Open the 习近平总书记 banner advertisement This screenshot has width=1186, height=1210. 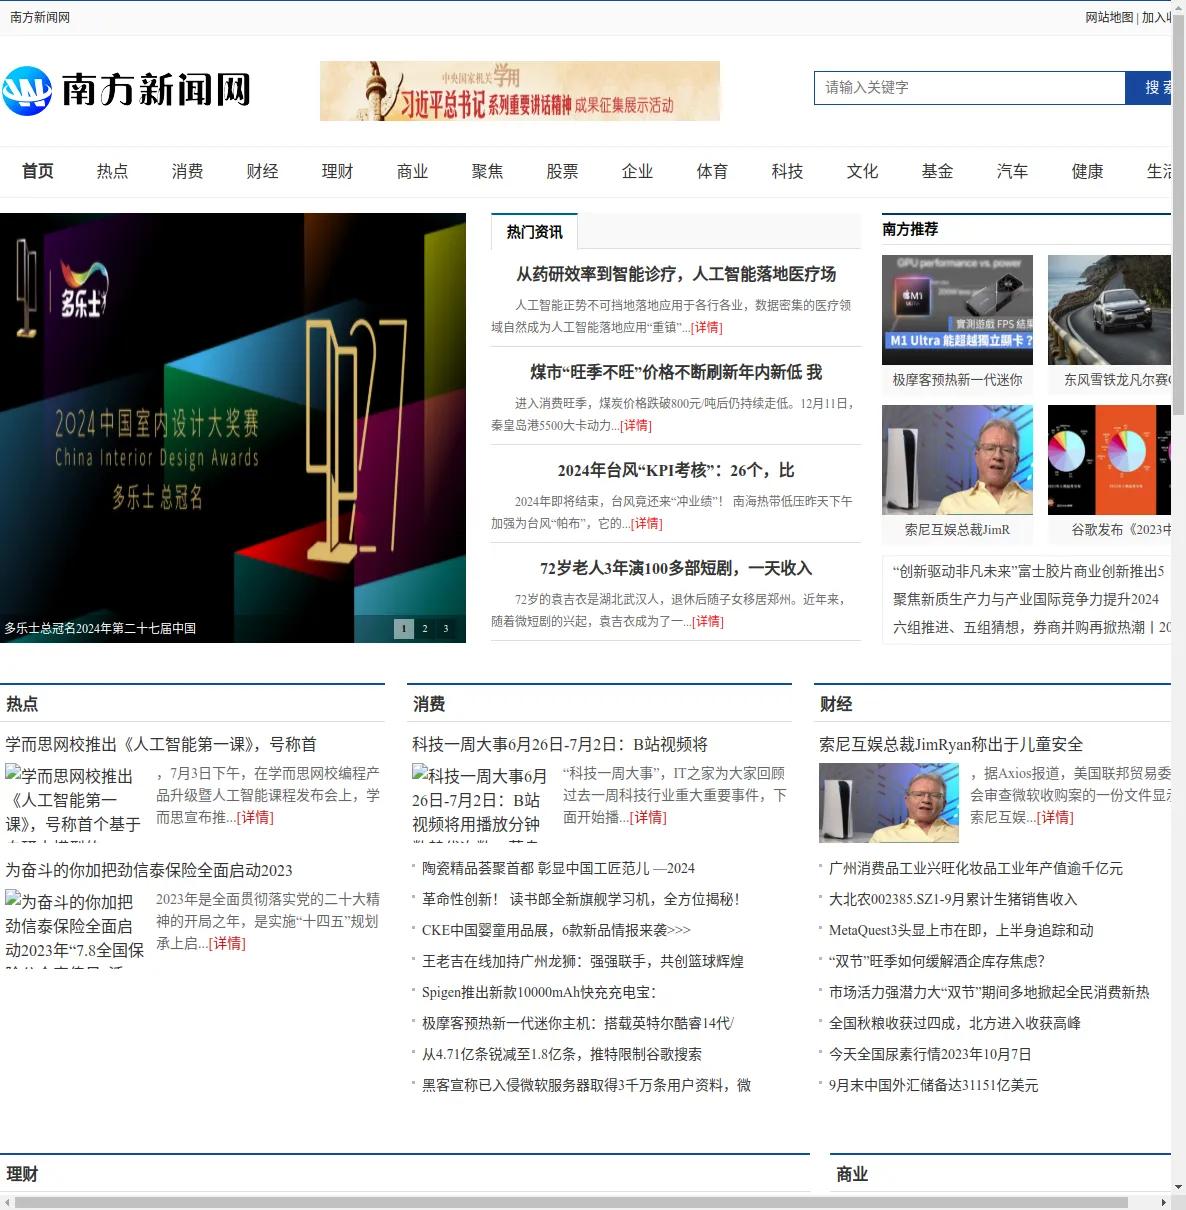[x=520, y=91]
